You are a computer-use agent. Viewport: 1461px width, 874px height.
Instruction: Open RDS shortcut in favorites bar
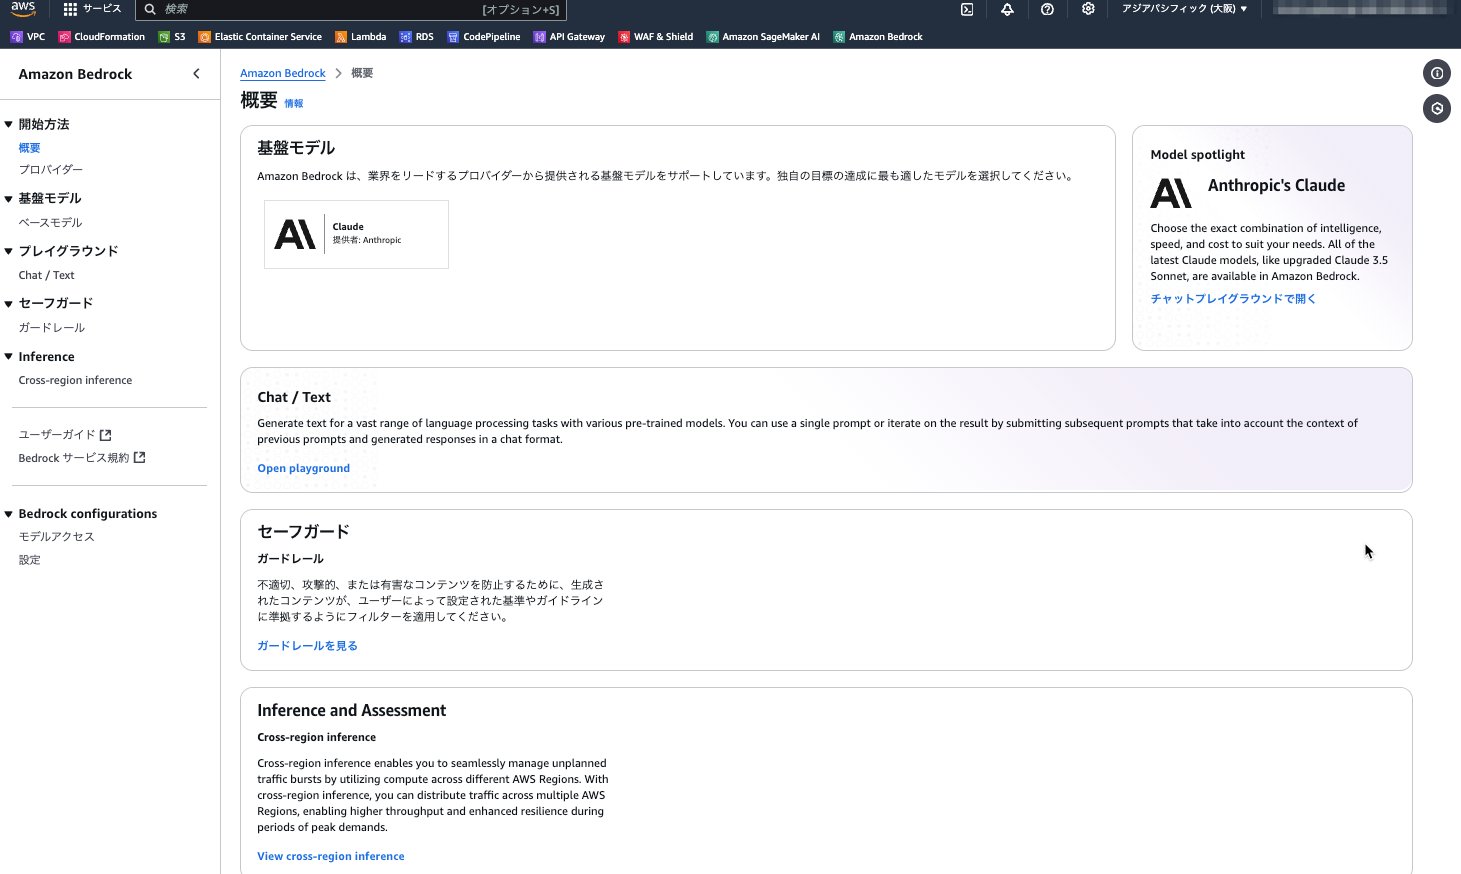[417, 37]
